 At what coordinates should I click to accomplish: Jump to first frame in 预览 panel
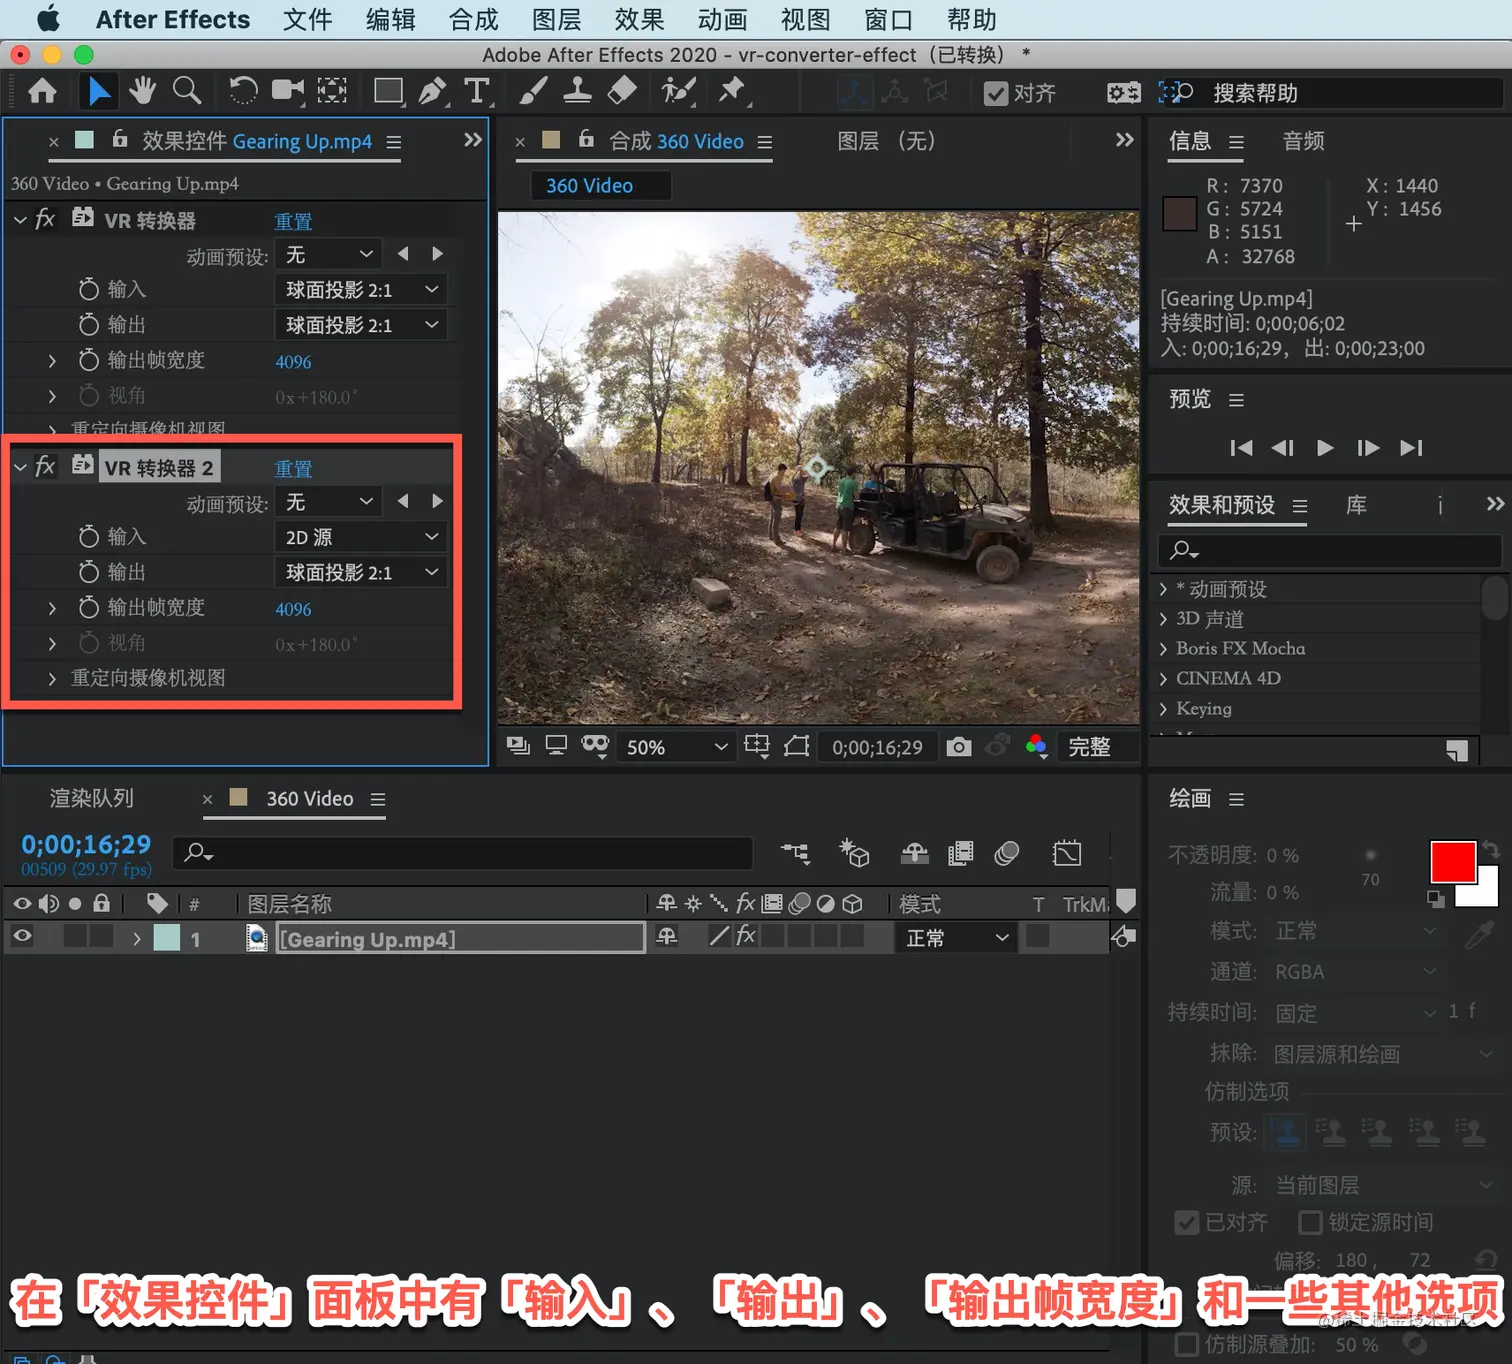pyautogui.click(x=1241, y=447)
